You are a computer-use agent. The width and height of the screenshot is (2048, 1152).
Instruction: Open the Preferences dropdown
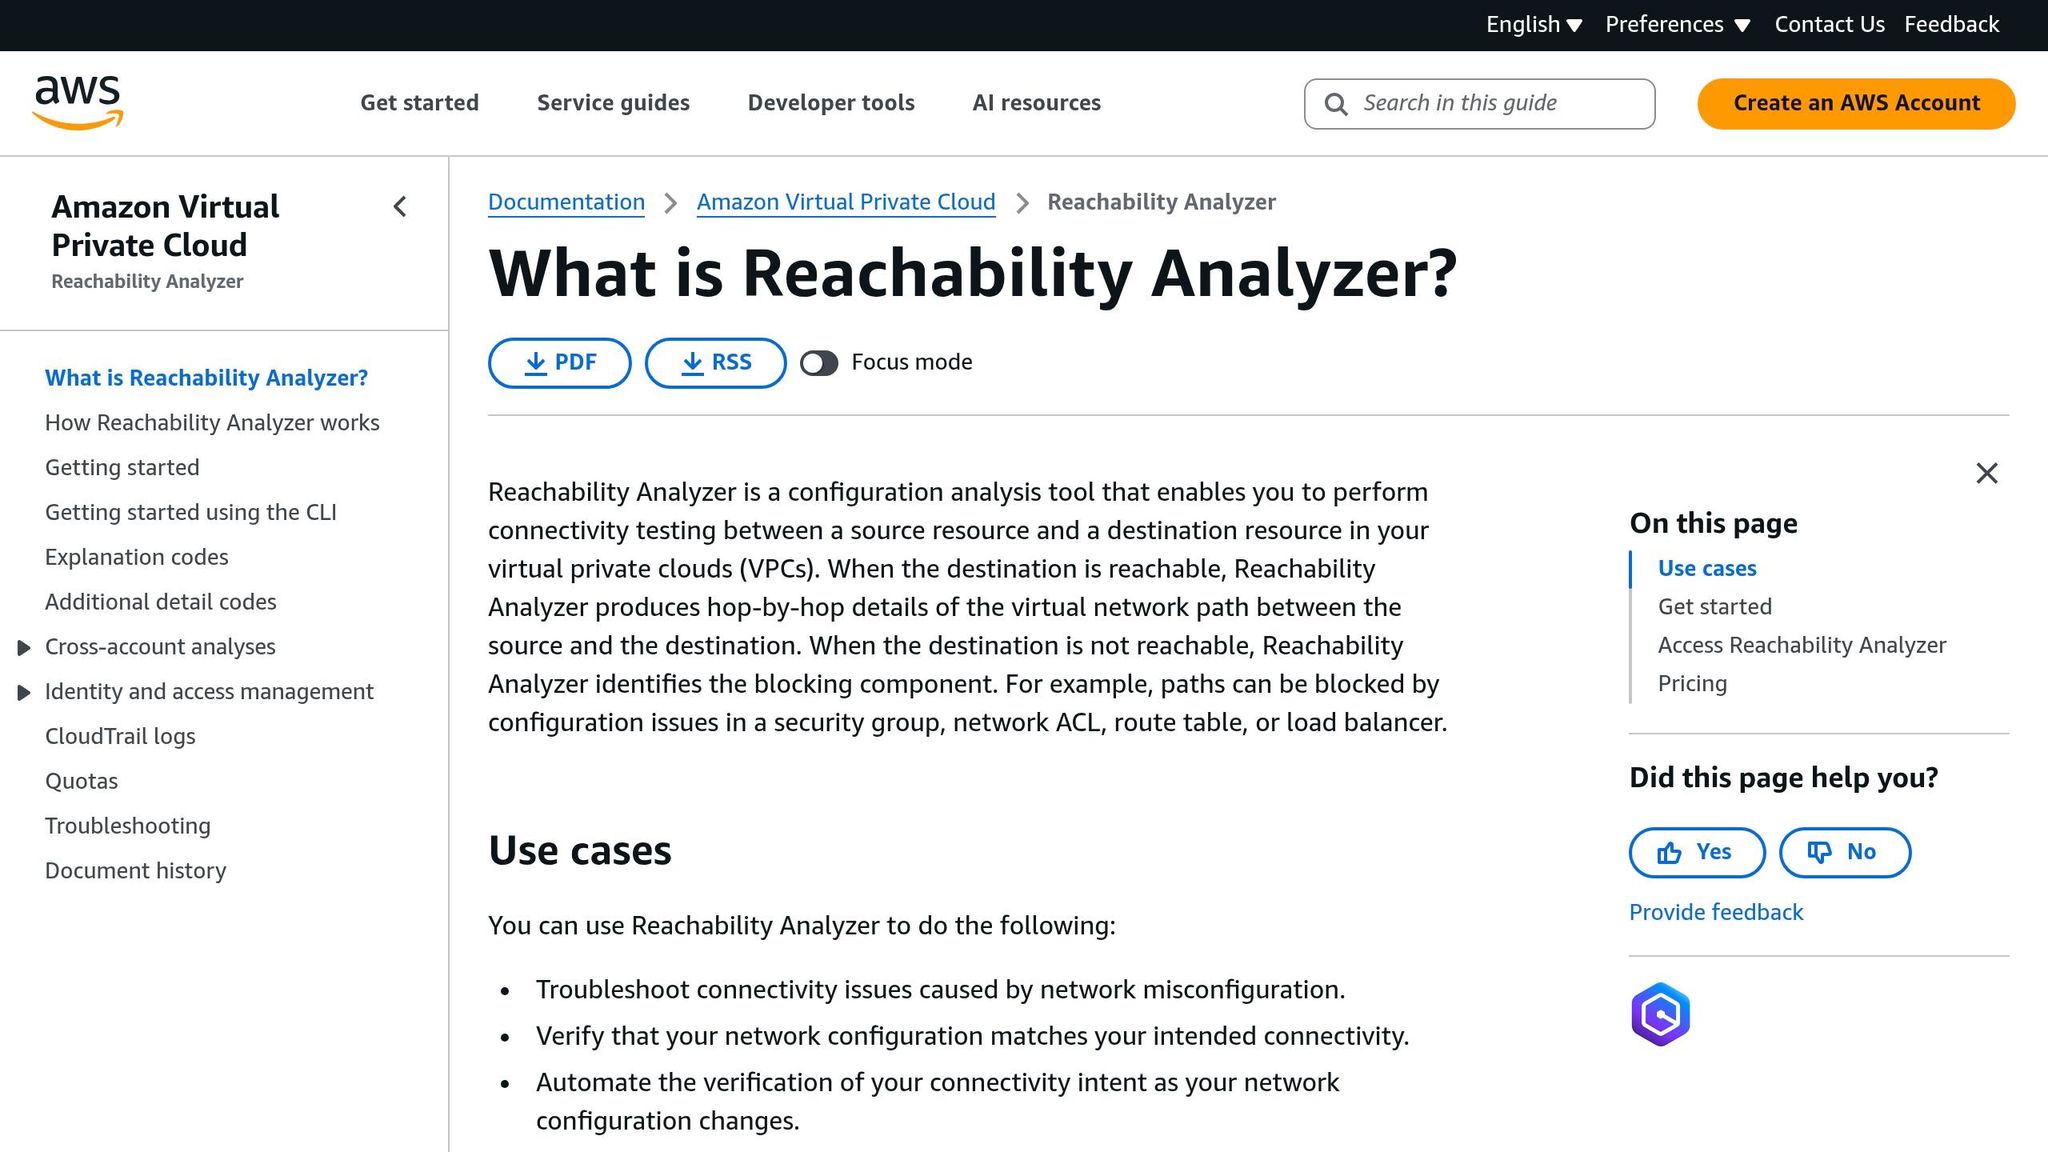1677,24
